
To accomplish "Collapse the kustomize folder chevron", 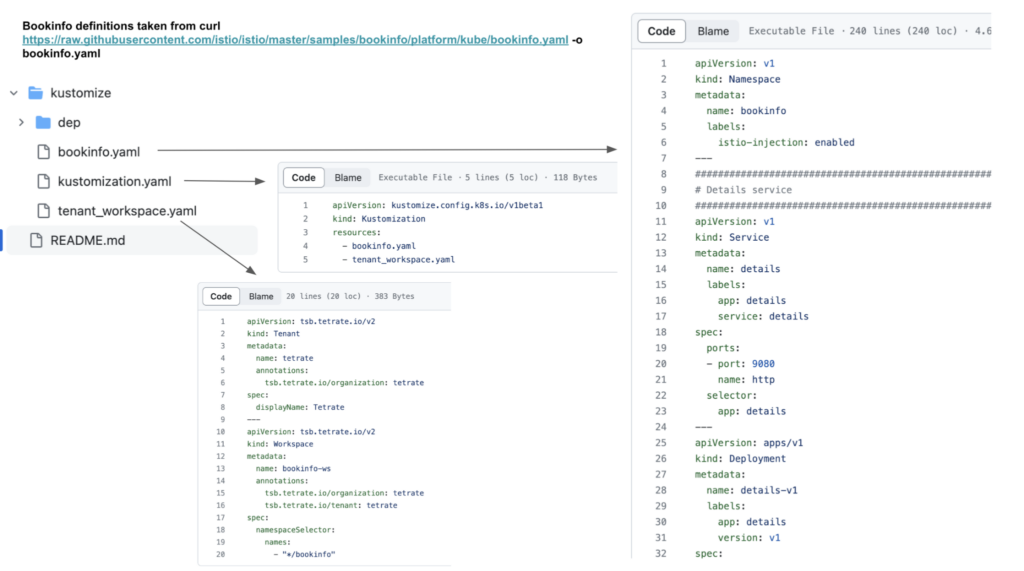I will (14, 93).
